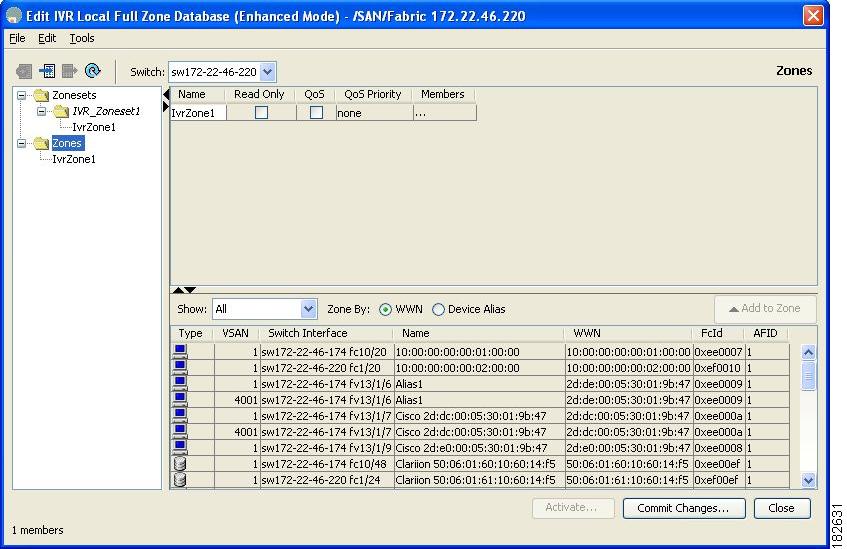Open the Switch dropdown sw172-22-46-220
The width and height of the screenshot is (847, 549).
point(267,72)
